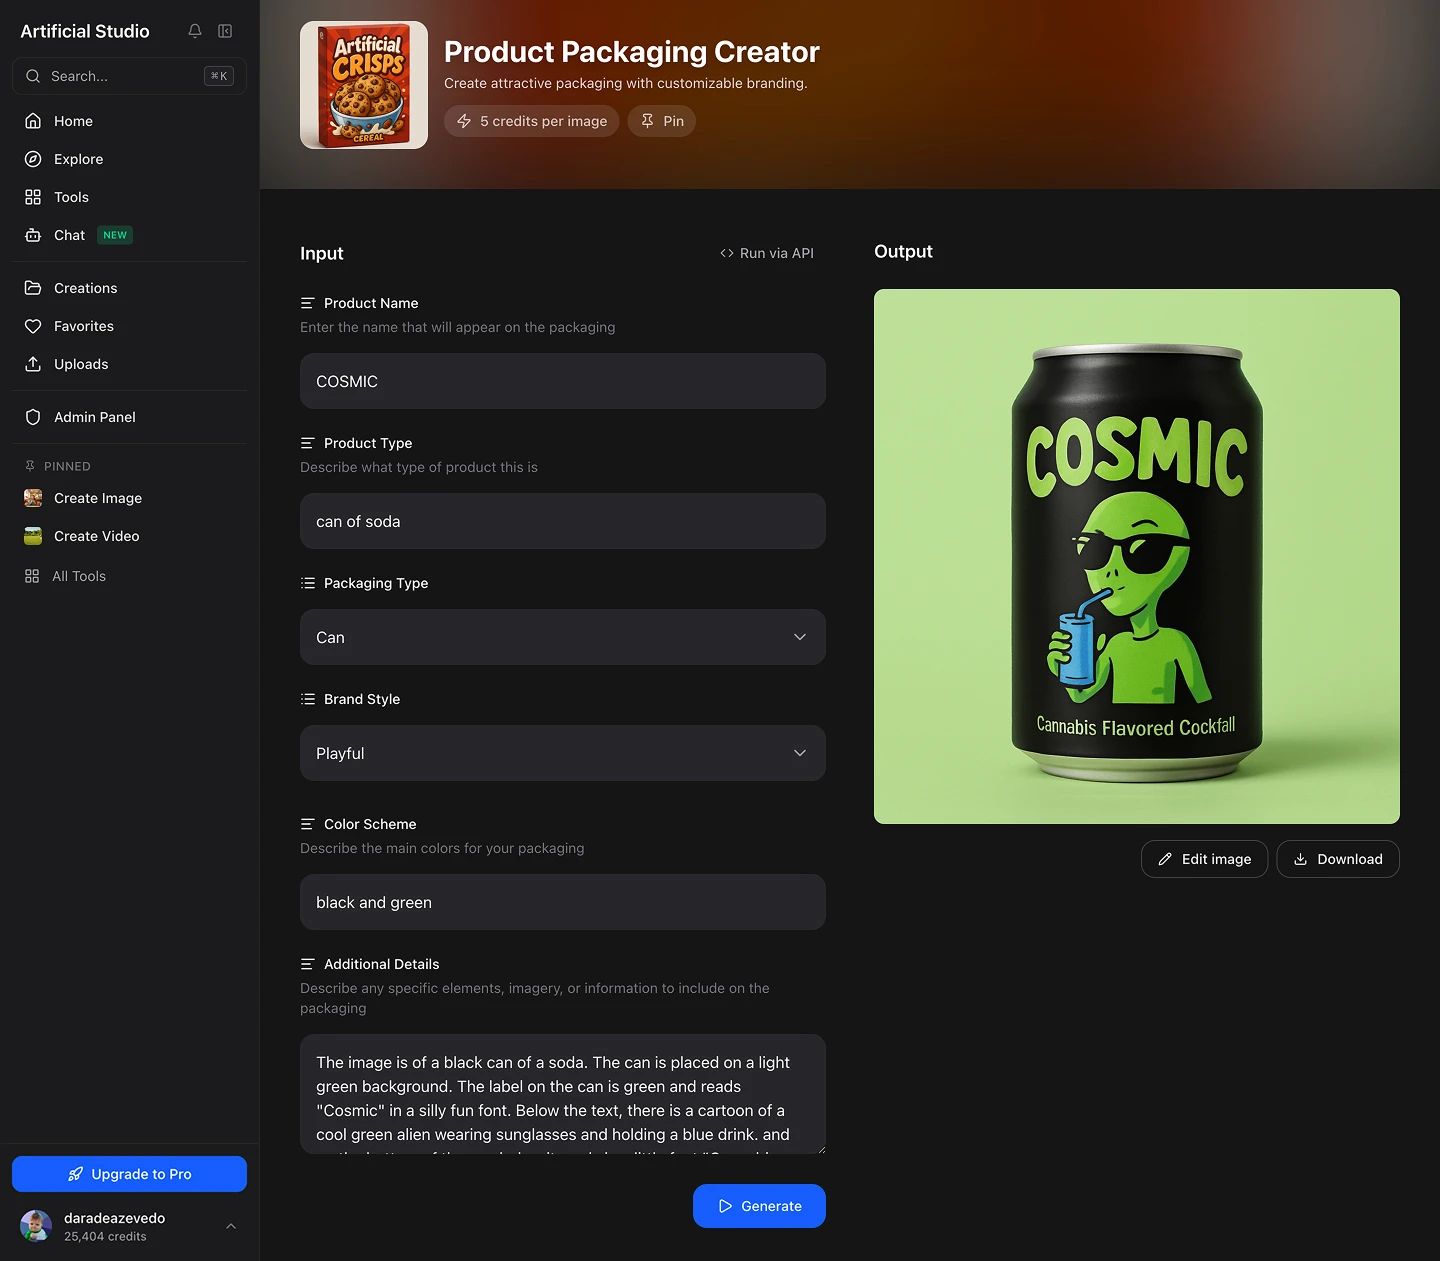This screenshot has width=1440, height=1261.
Task: Click the Favorites heart icon
Action: pyautogui.click(x=33, y=326)
